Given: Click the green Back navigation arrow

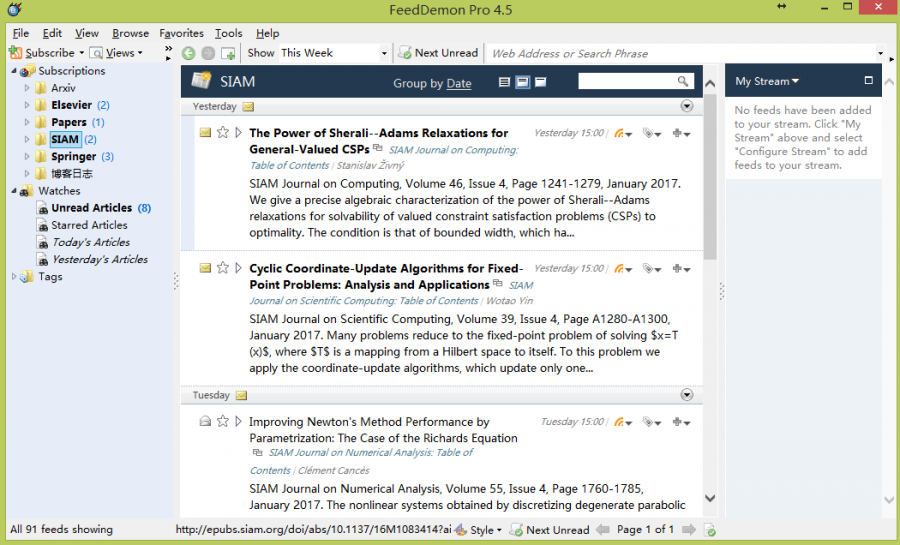Looking at the screenshot, I should point(188,53).
